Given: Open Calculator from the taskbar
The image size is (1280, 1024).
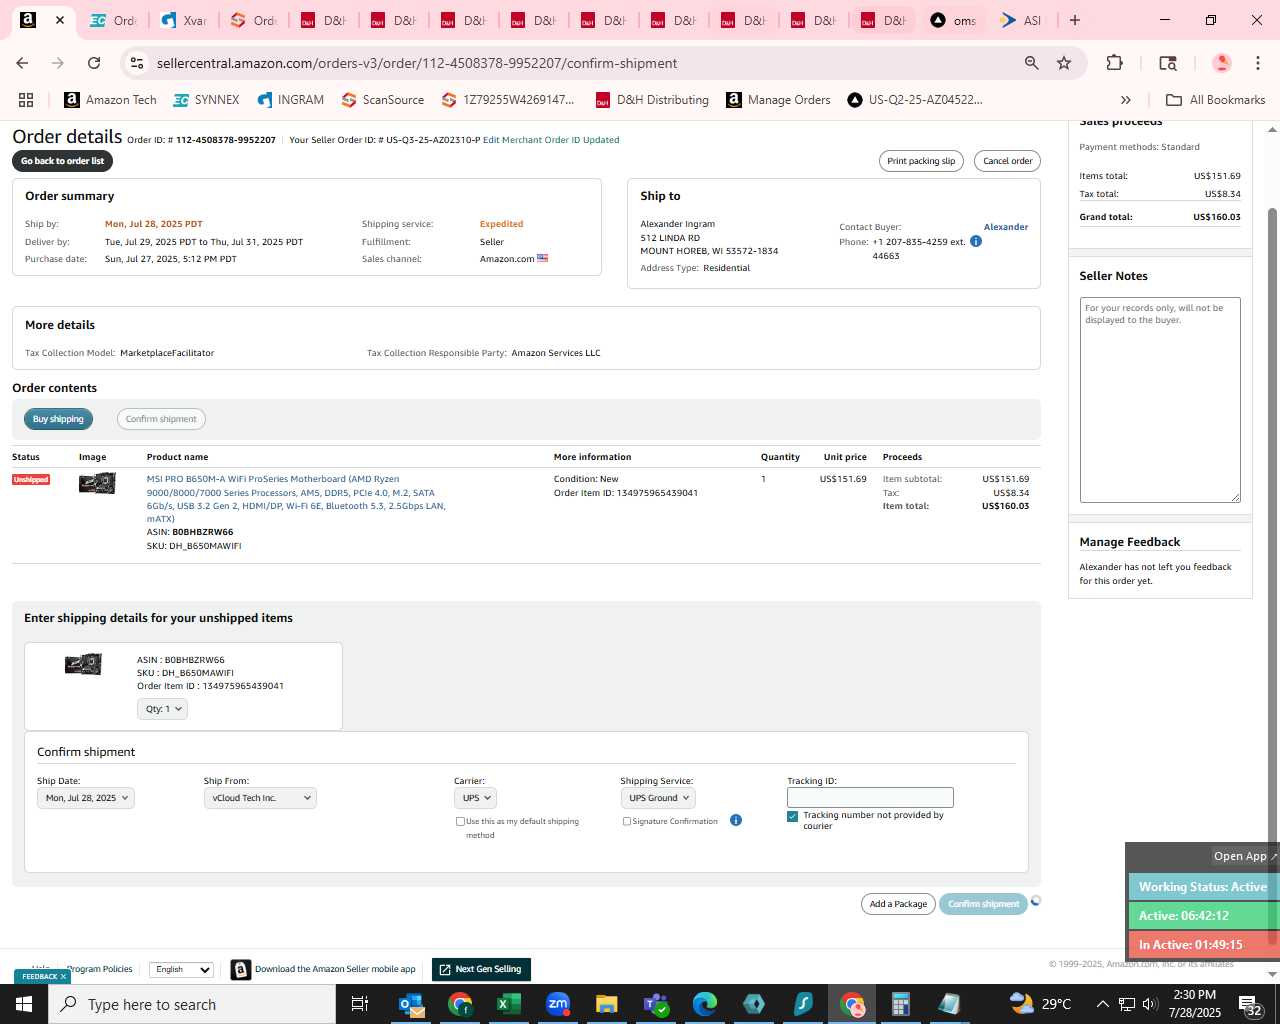Looking at the screenshot, I should [901, 1004].
